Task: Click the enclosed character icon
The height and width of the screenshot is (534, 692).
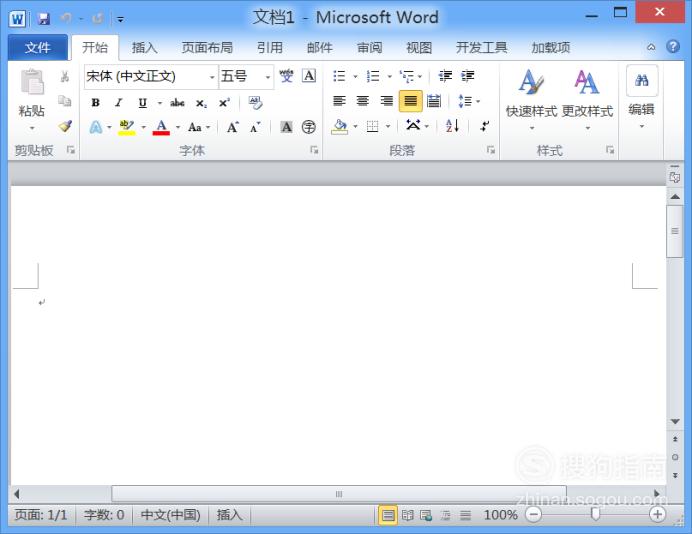Action: click(308, 127)
